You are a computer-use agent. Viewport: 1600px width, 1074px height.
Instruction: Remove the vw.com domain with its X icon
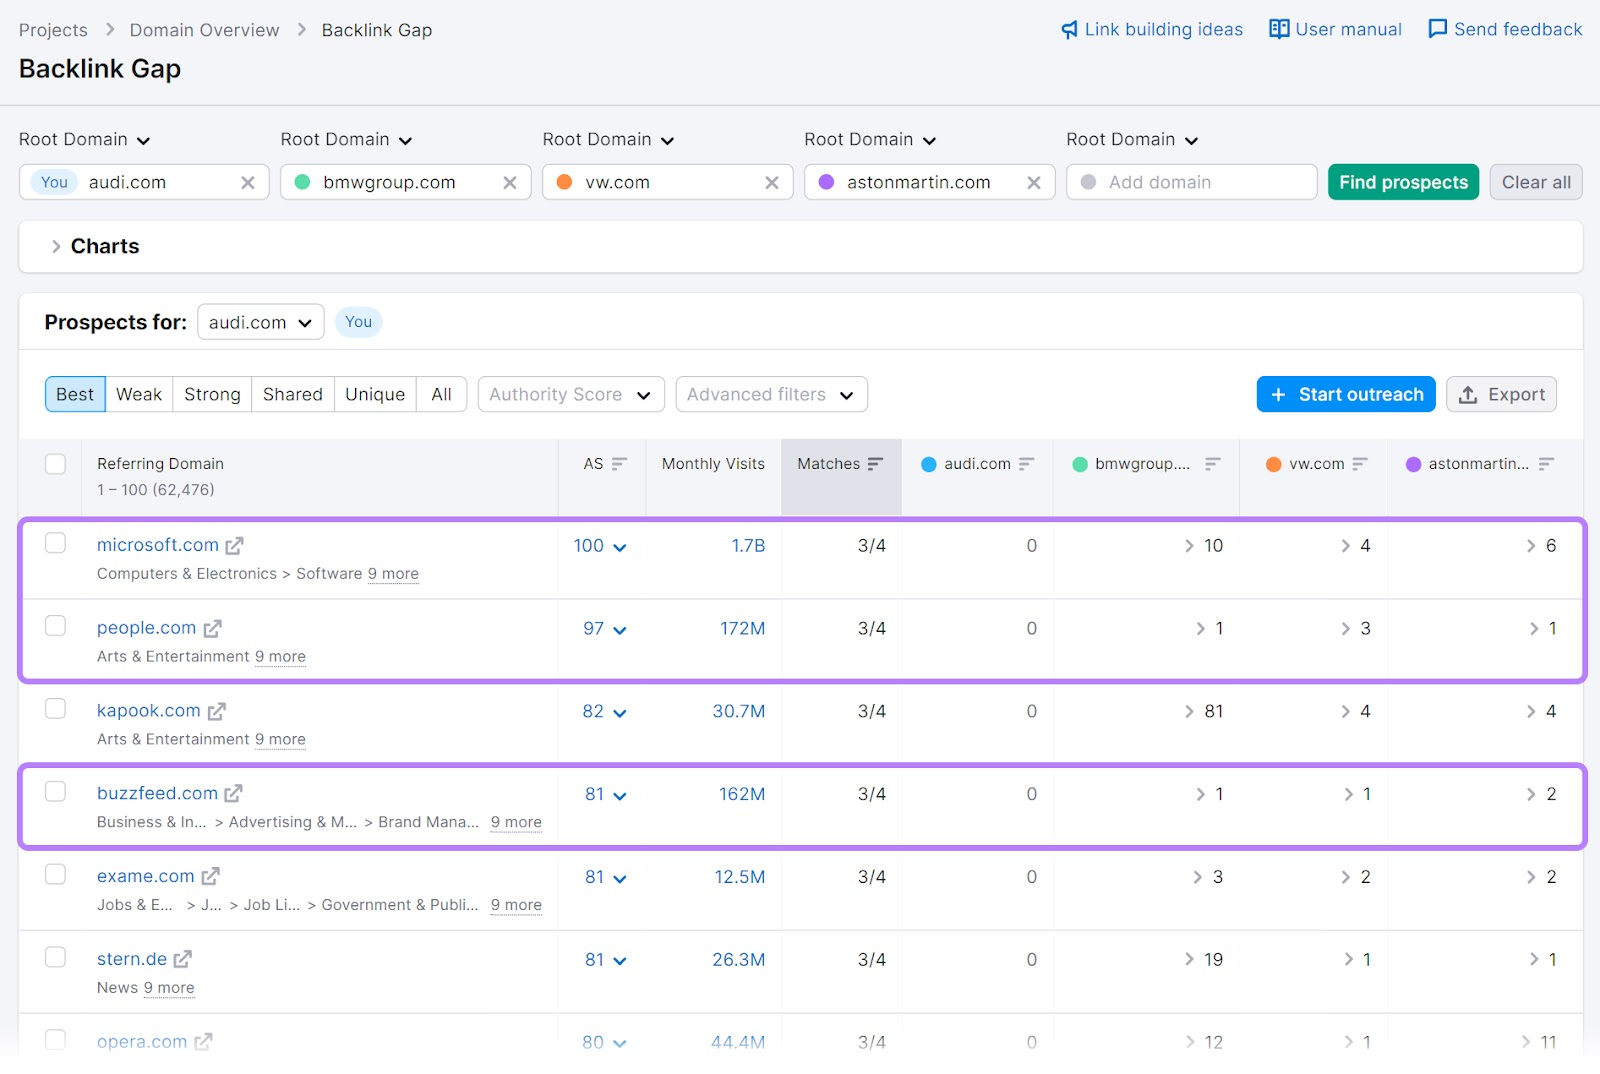pos(771,182)
